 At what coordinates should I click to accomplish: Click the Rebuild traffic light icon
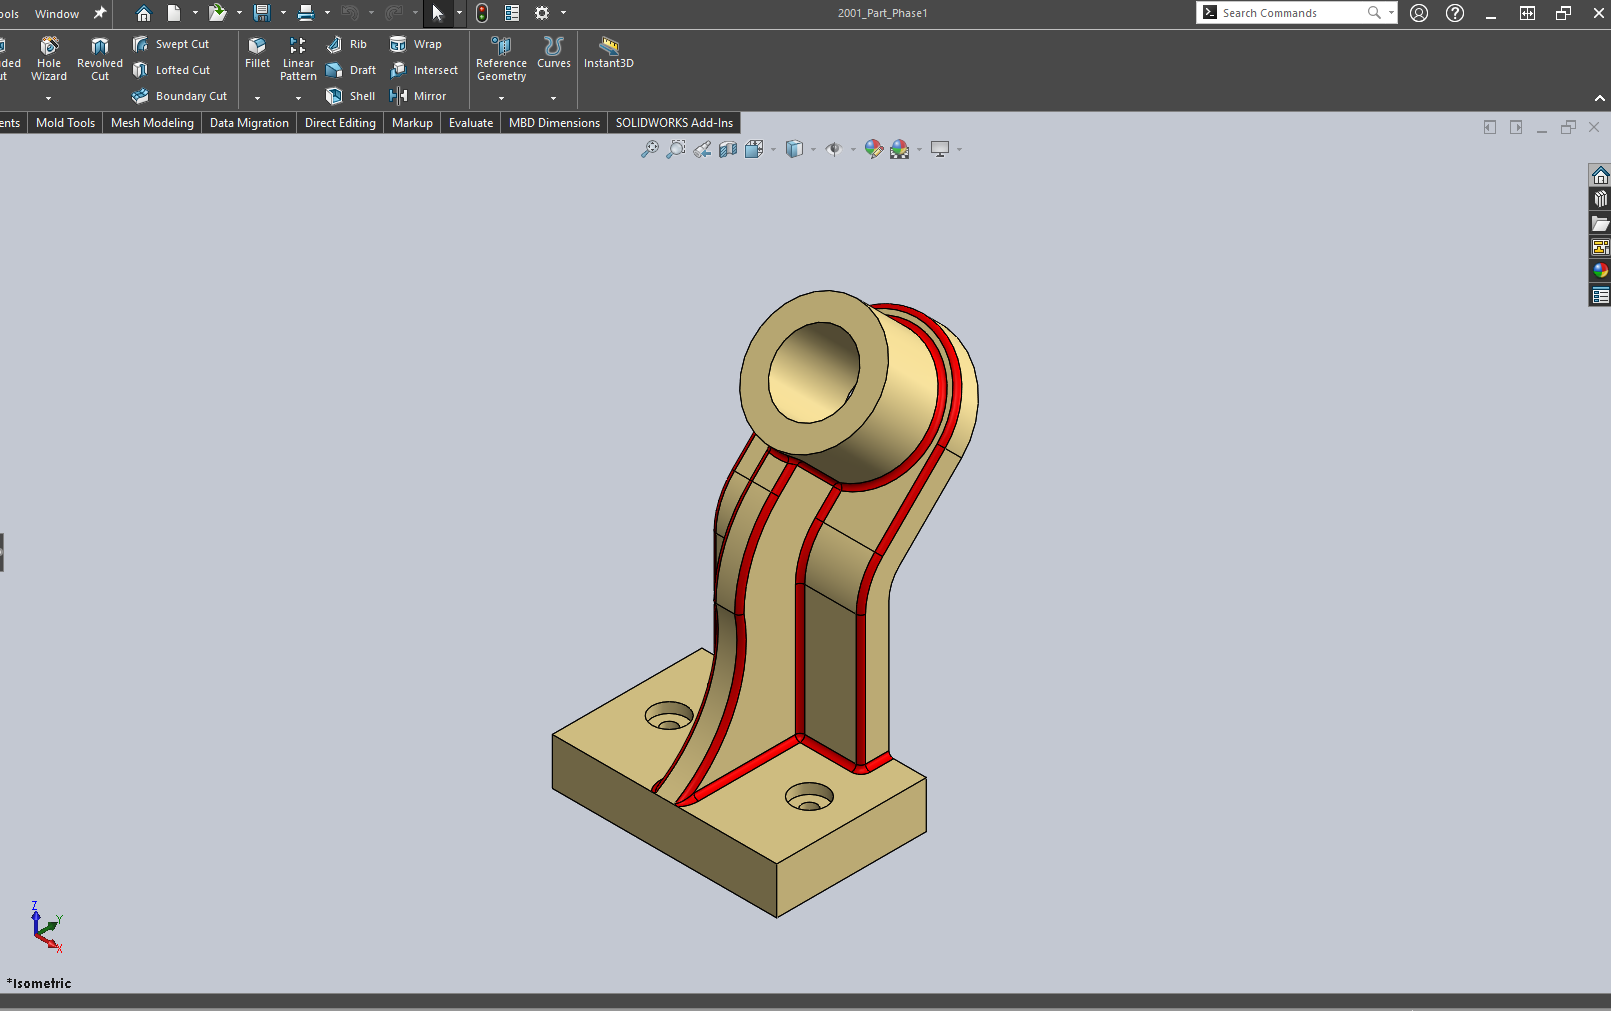[x=482, y=13]
